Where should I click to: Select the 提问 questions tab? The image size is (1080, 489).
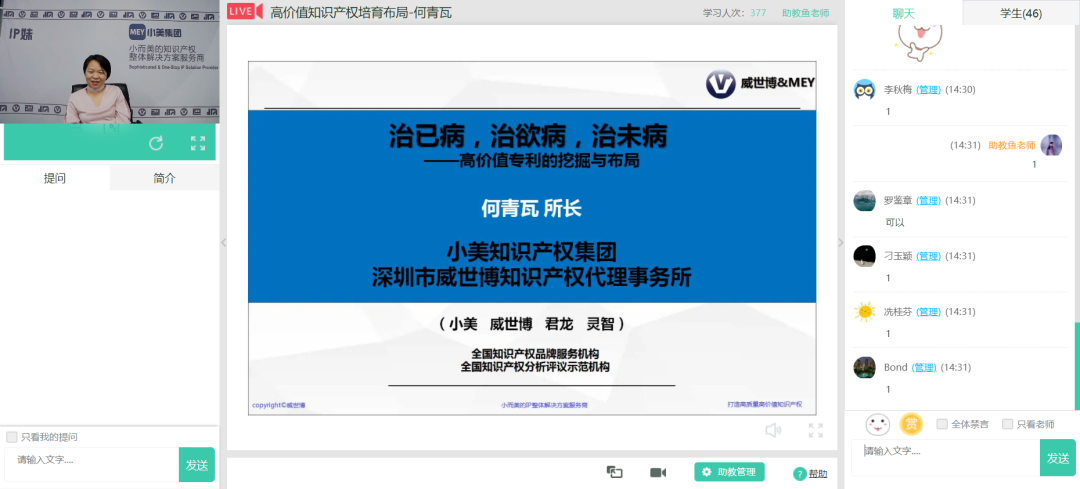coord(54,178)
